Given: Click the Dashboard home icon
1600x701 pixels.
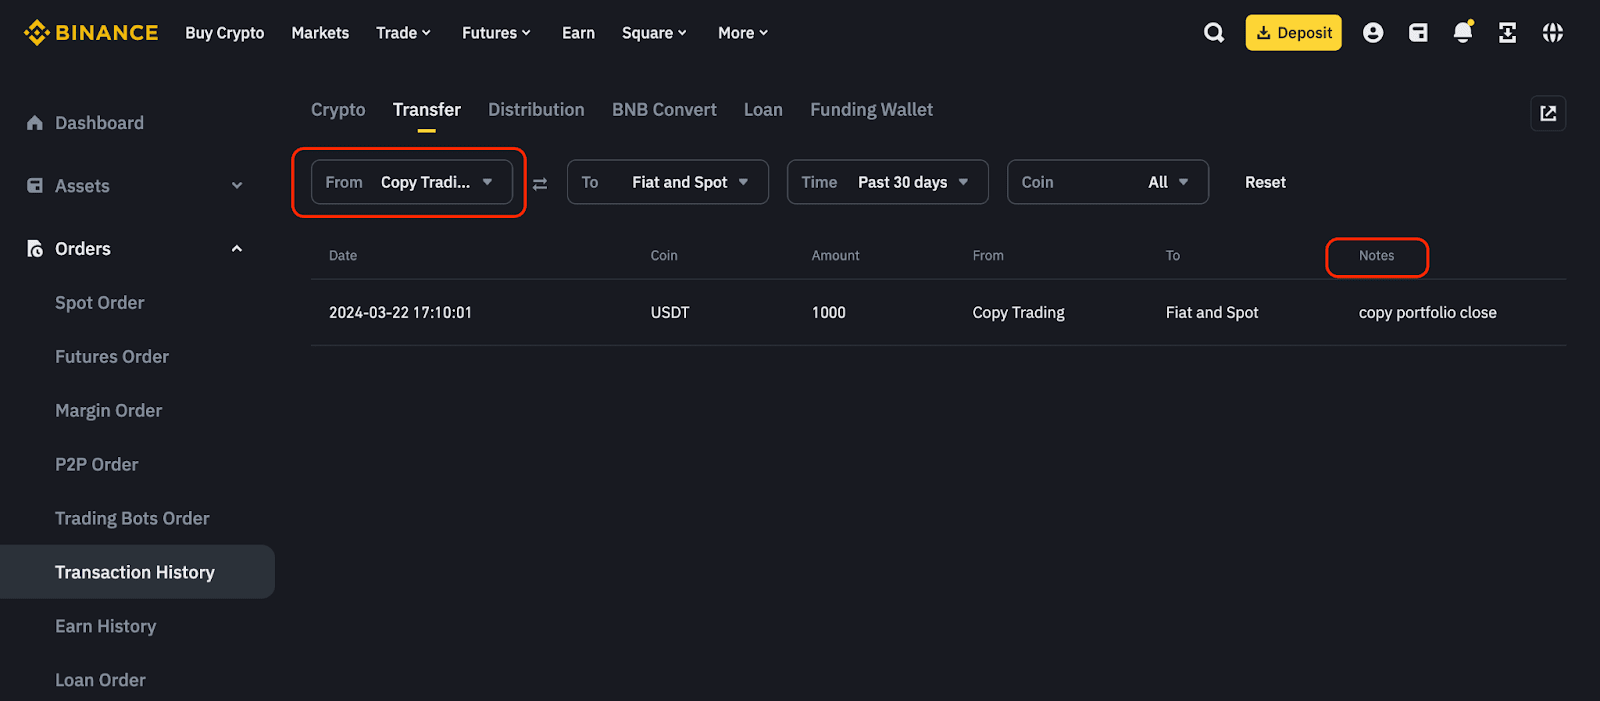Looking at the screenshot, I should (x=35, y=123).
